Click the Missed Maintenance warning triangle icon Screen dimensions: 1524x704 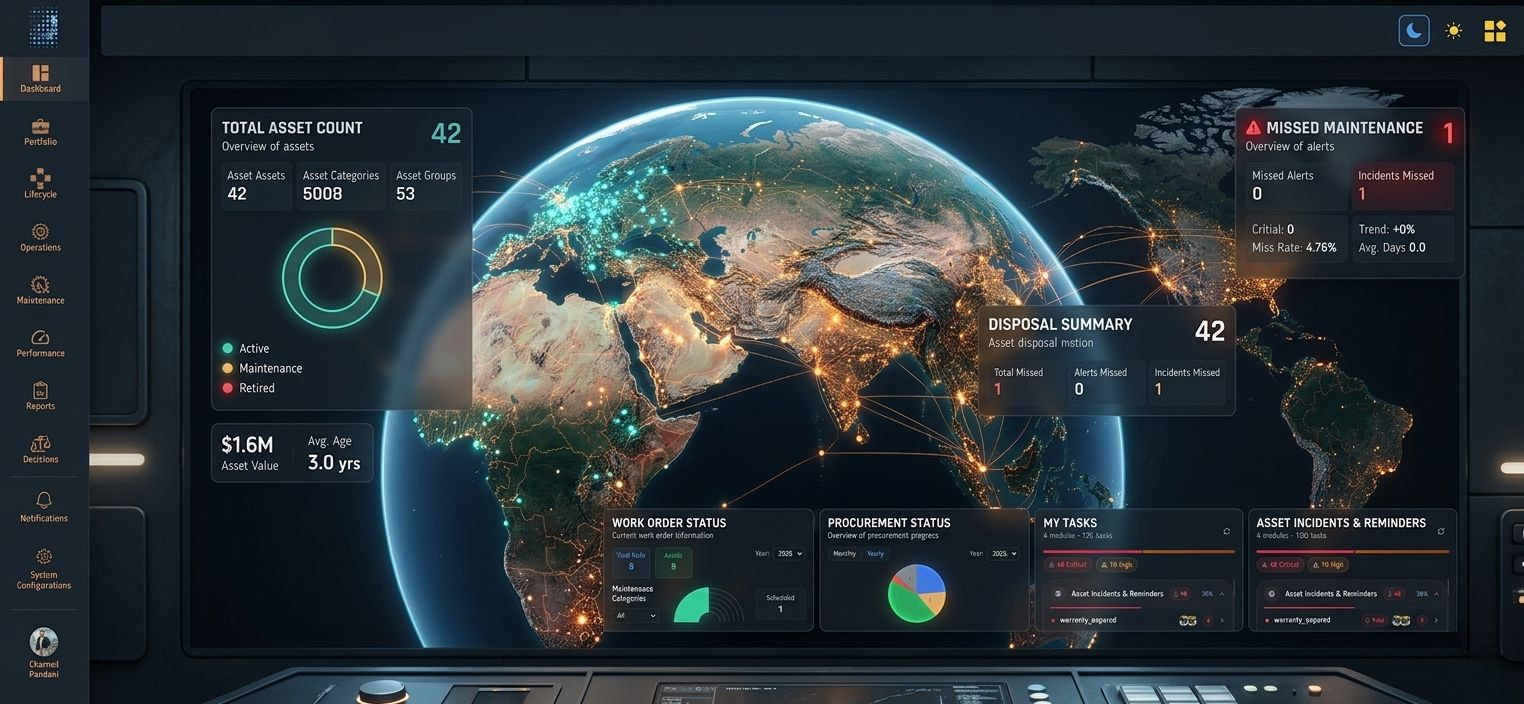[1254, 128]
